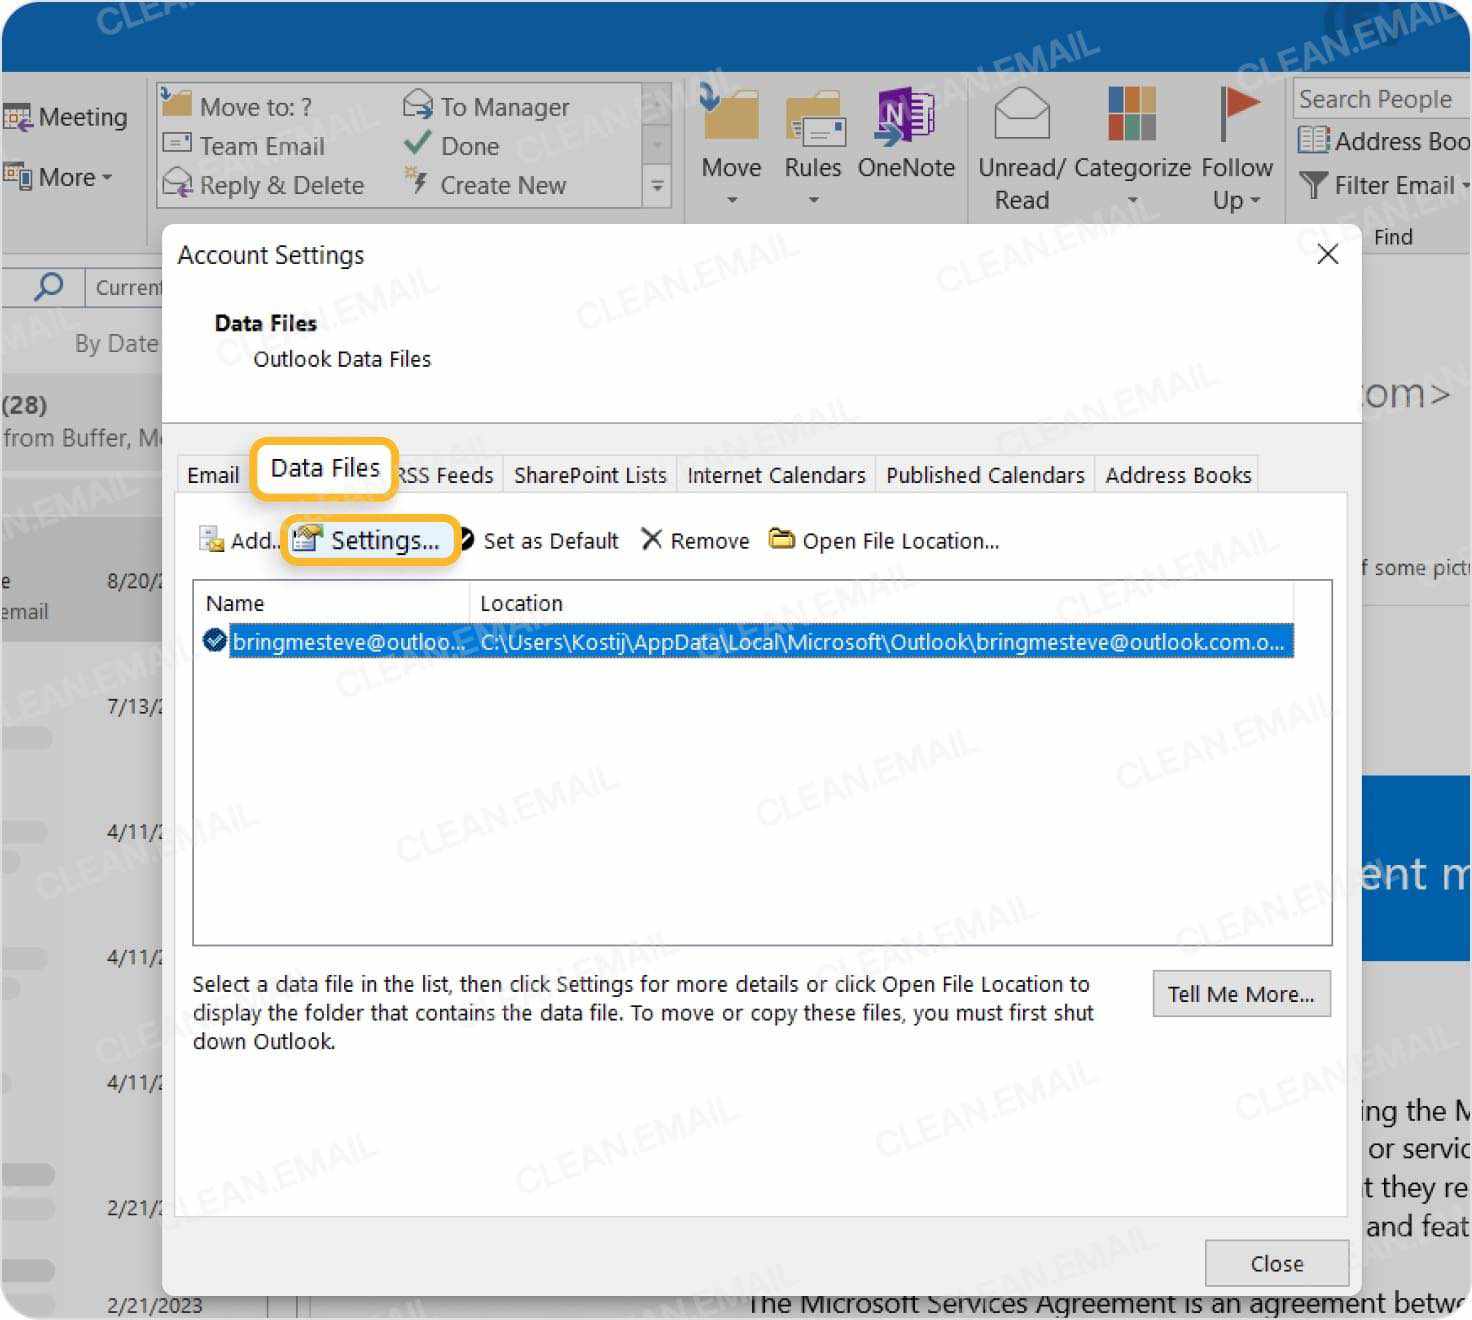Open the Internet Calendars tab
Image resolution: width=1472 pixels, height=1320 pixels.
tap(775, 474)
